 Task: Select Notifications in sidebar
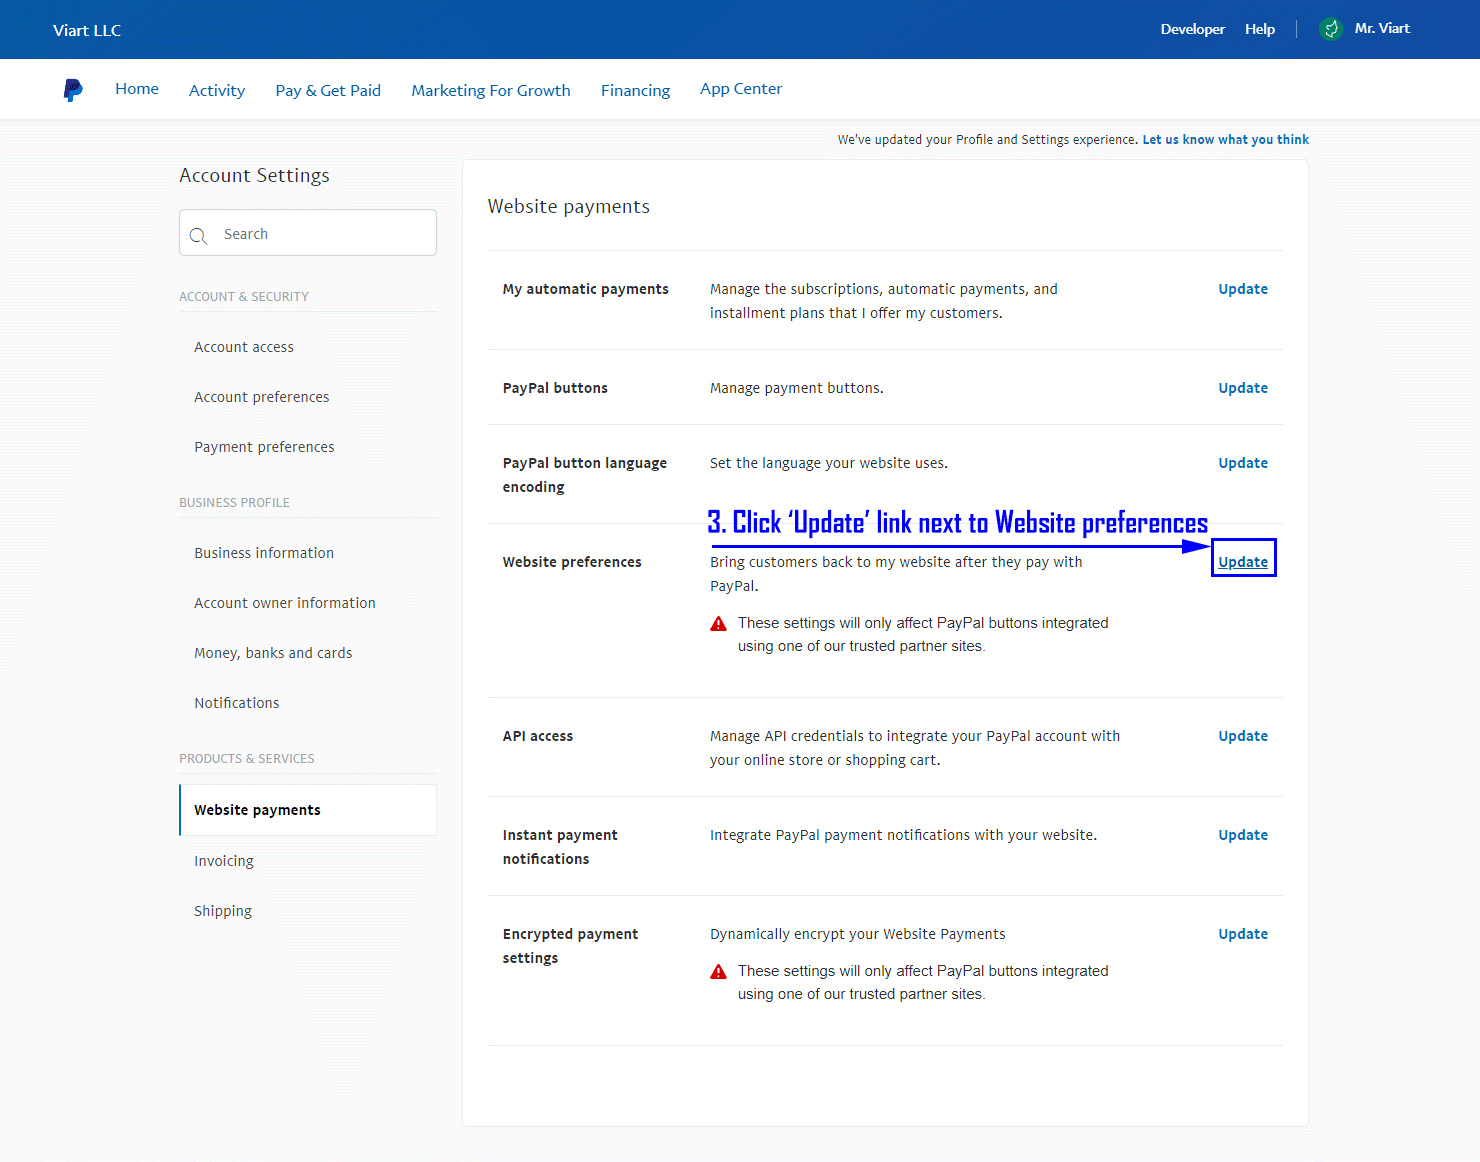237,703
